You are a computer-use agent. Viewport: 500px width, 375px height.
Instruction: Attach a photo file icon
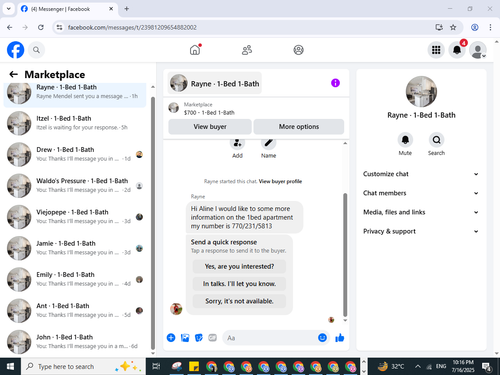point(185,338)
